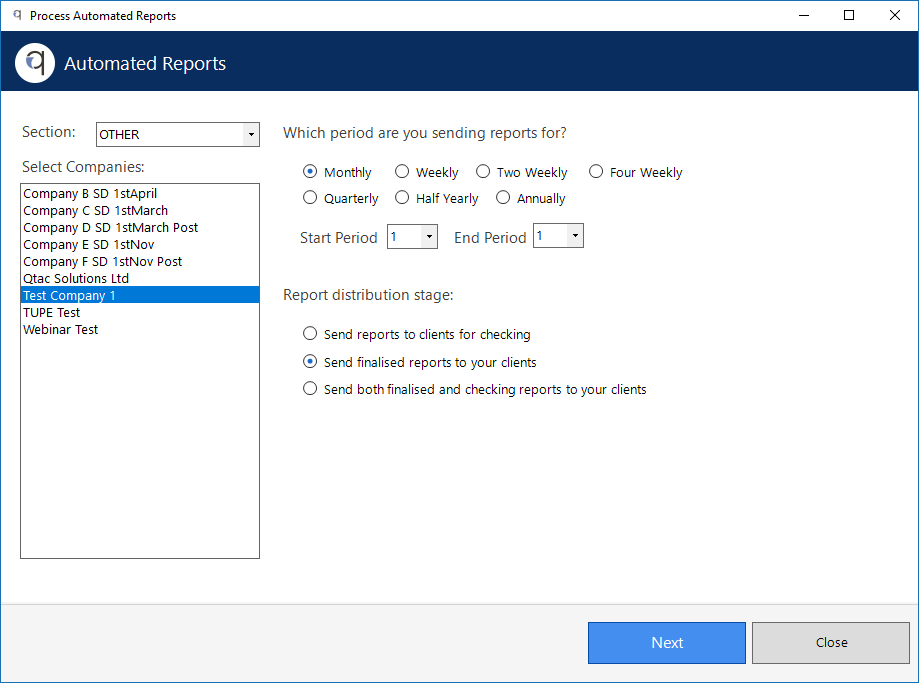This screenshot has height=683, width=919.
Task: Select Company B SD 1stApril in list
Action: pyautogui.click(x=139, y=193)
